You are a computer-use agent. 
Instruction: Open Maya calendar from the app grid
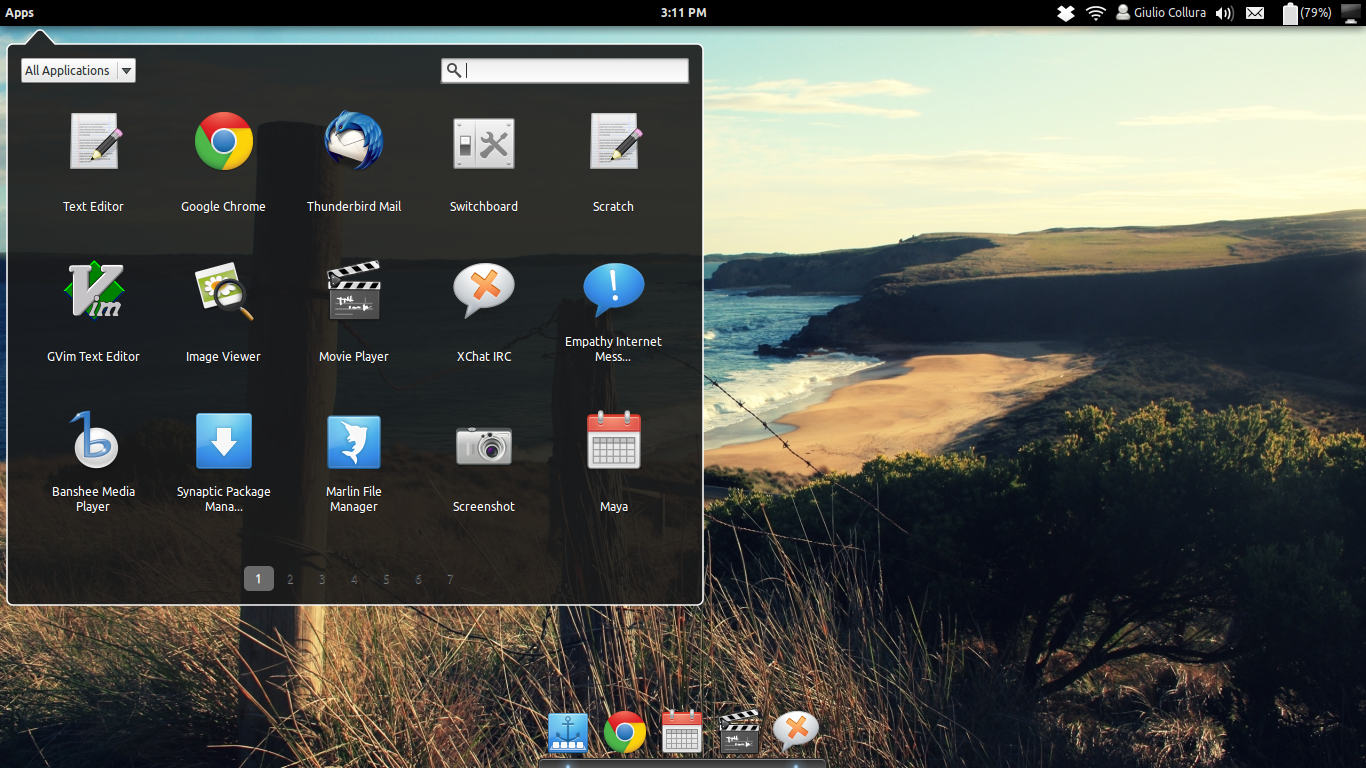tap(614, 440)
